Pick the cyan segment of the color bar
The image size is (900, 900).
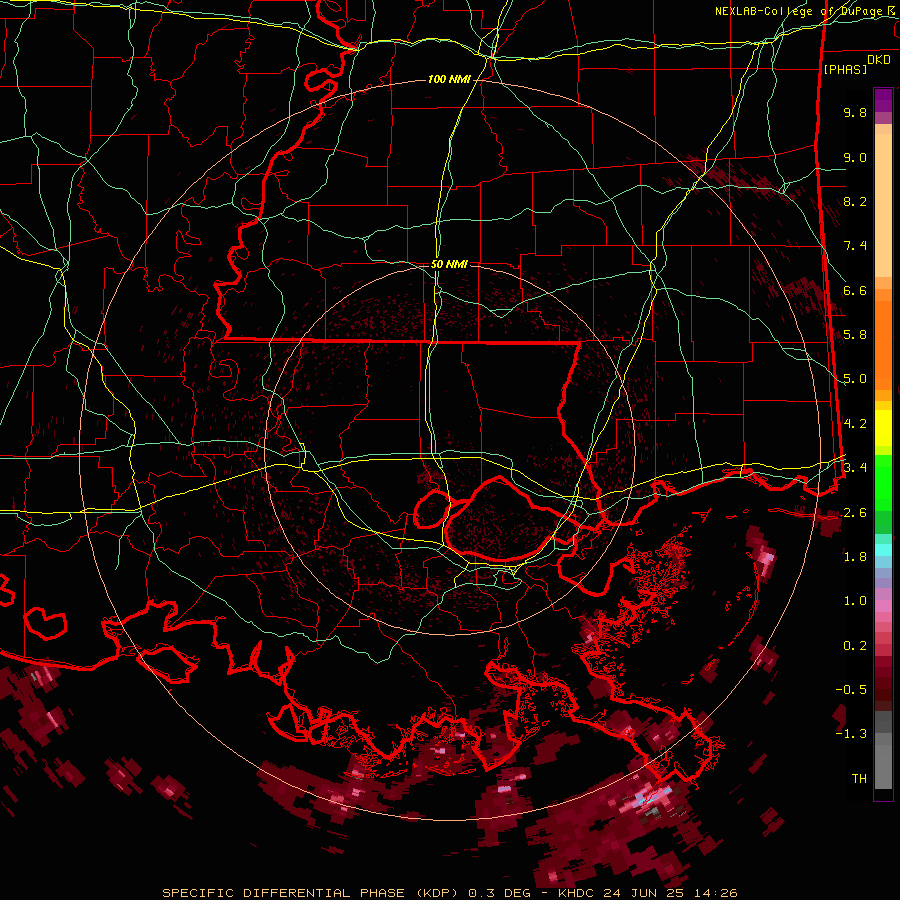point(883,550)
